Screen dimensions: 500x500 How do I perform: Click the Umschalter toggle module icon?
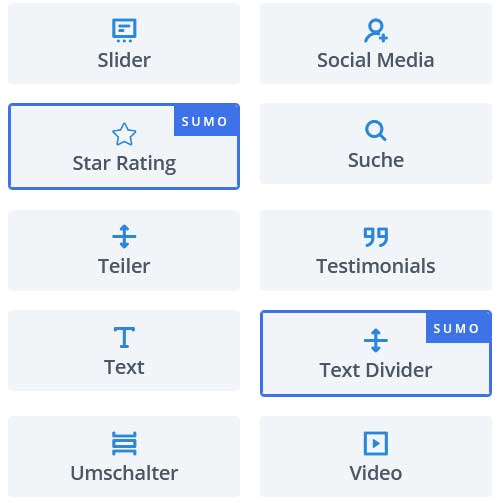click(x=124, y=443)
